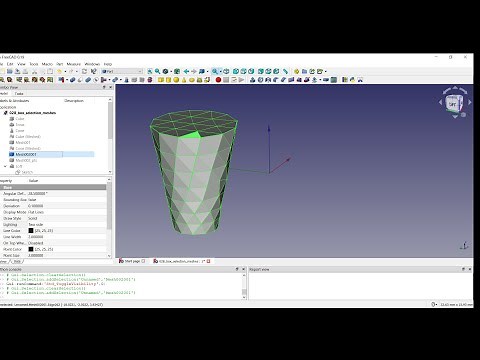Click the Line Color black swatch
Image resolution: width=480 pixels, height=360 pixels.
point(31,231)
